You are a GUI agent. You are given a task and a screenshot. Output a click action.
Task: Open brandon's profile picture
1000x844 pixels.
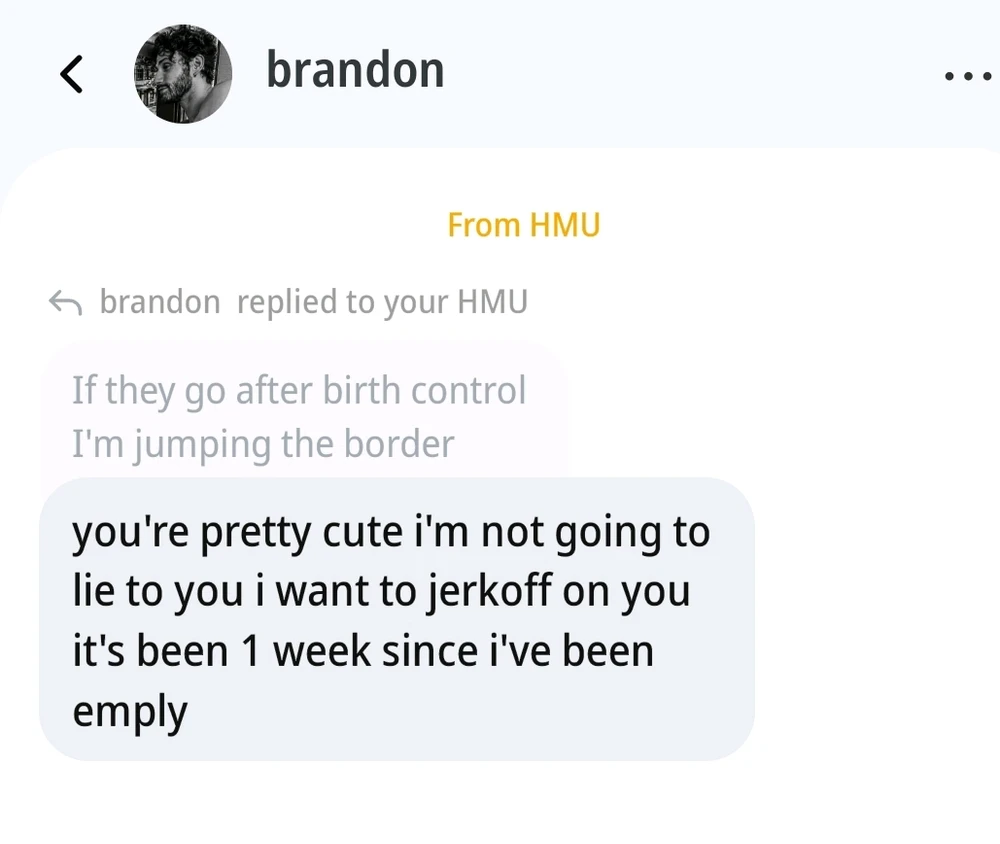pos(183,74)
